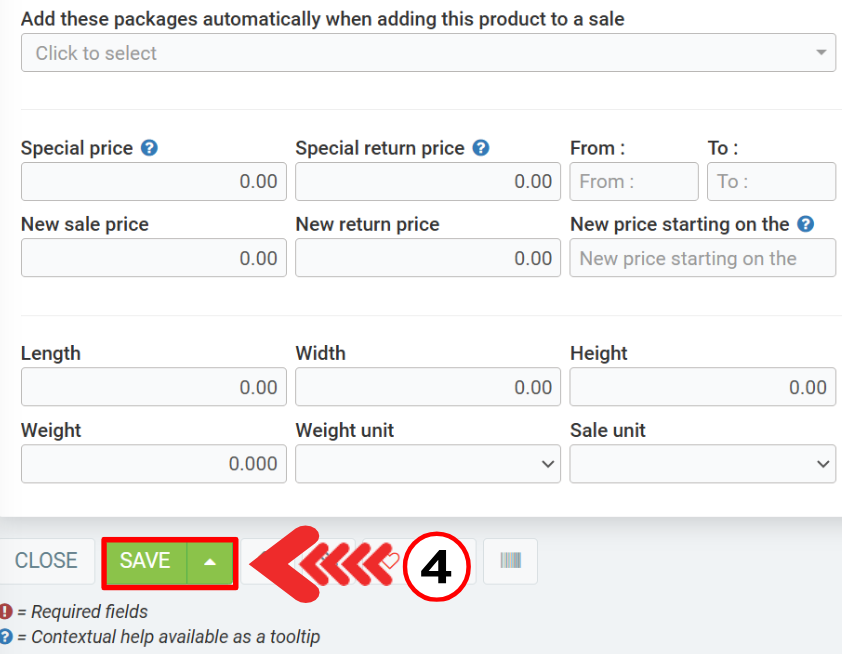Click help icon beside New price starting on
The image size is (842, 655).
point(805,224)
